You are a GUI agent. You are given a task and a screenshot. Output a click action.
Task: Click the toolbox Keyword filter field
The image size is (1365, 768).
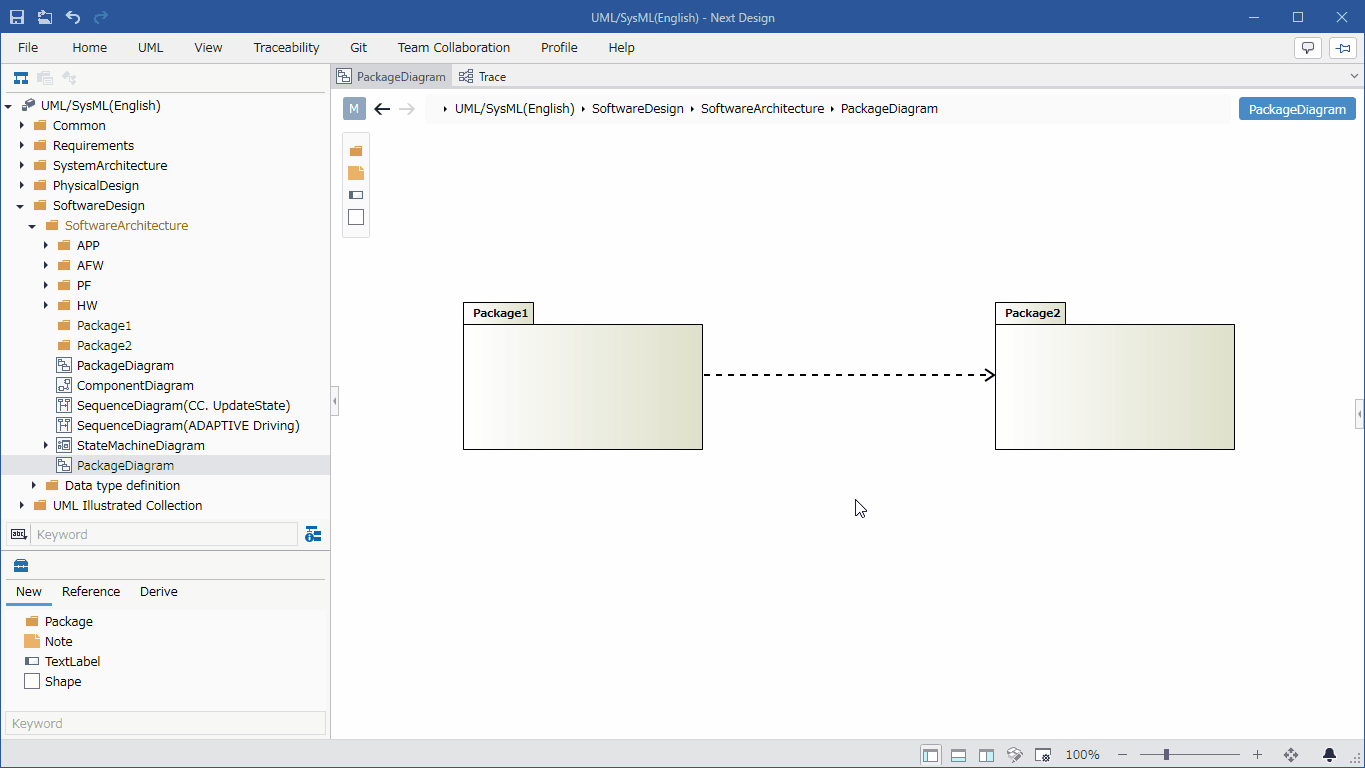[x=166, y=723]
